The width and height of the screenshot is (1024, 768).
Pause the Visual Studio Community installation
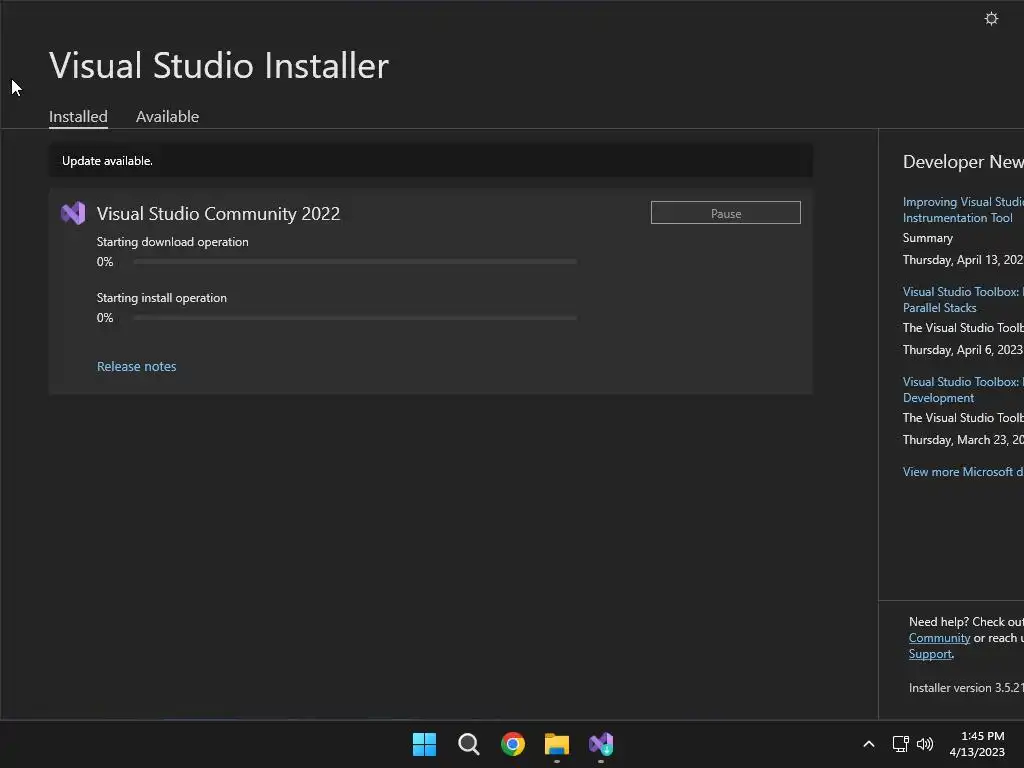pyautogui.click(x=726, y=213)
